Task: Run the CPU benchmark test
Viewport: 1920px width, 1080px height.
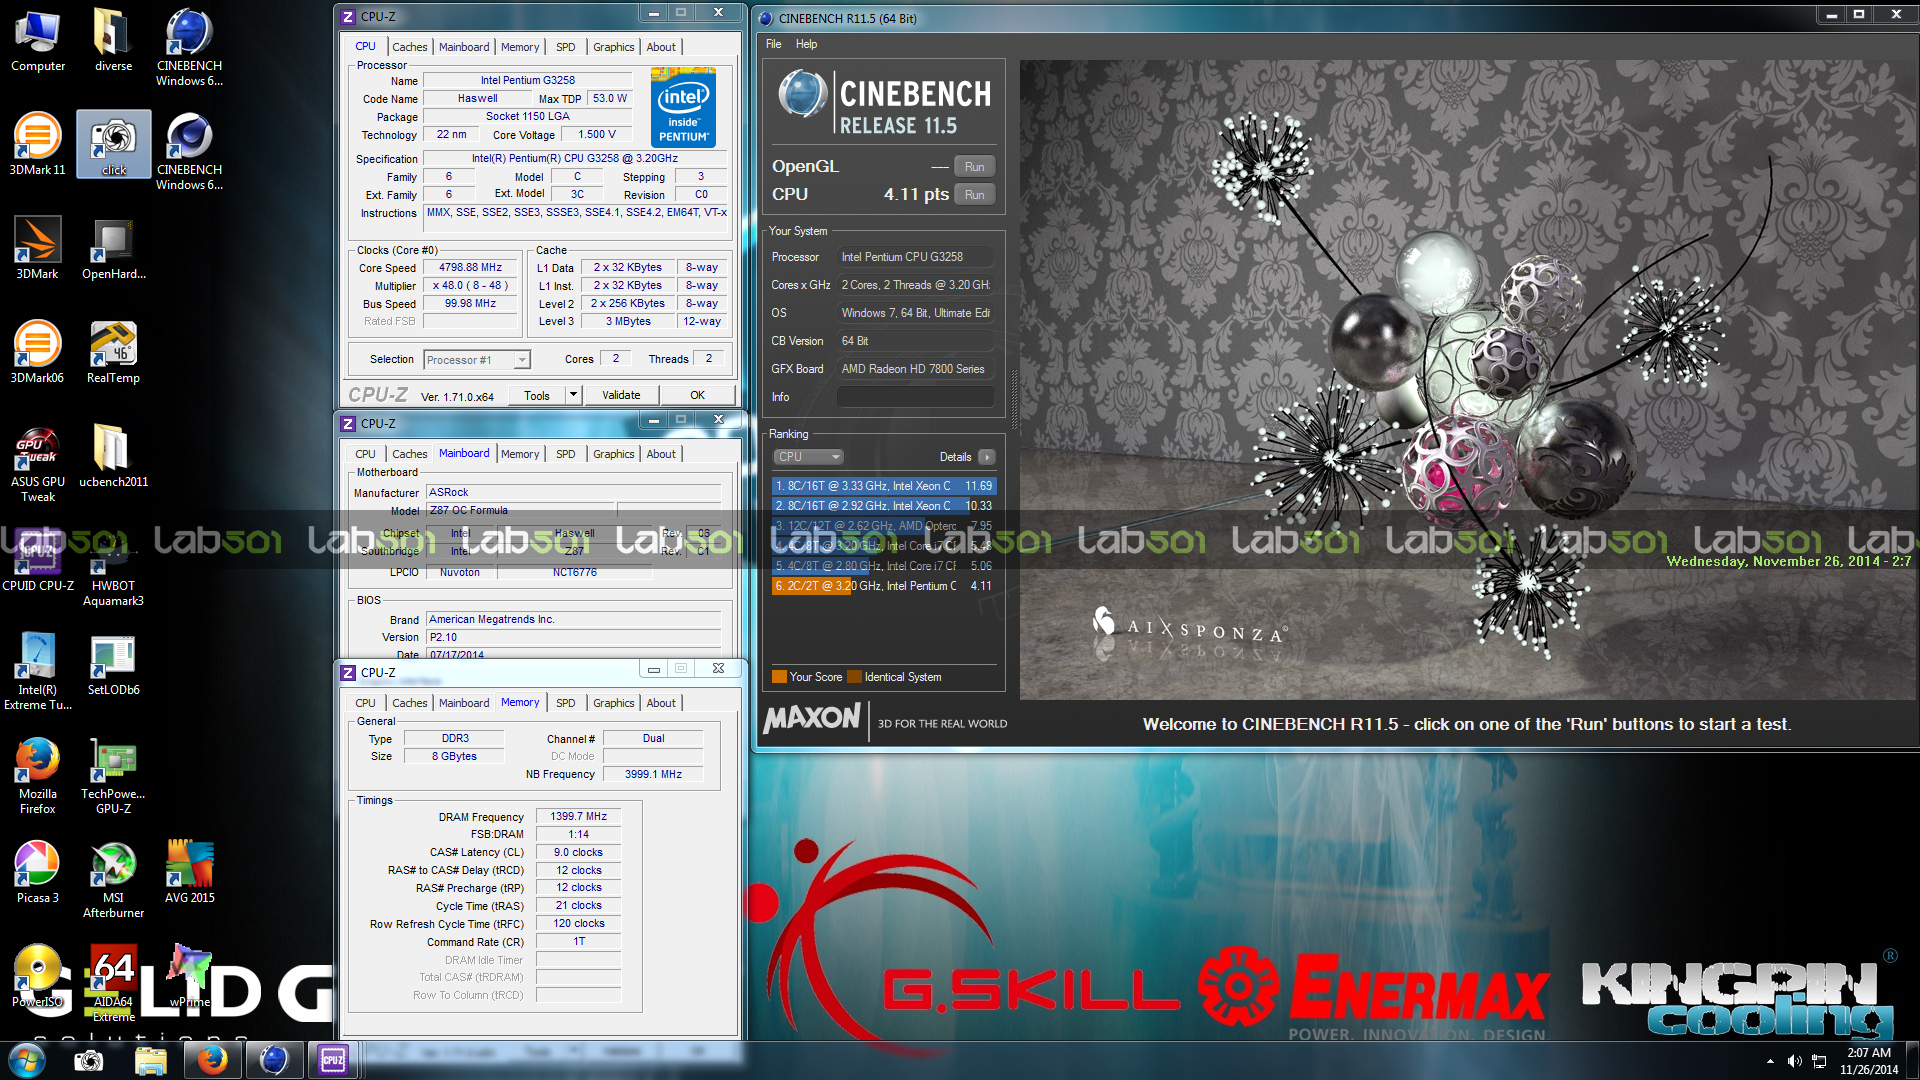Action: pos(974,195)
